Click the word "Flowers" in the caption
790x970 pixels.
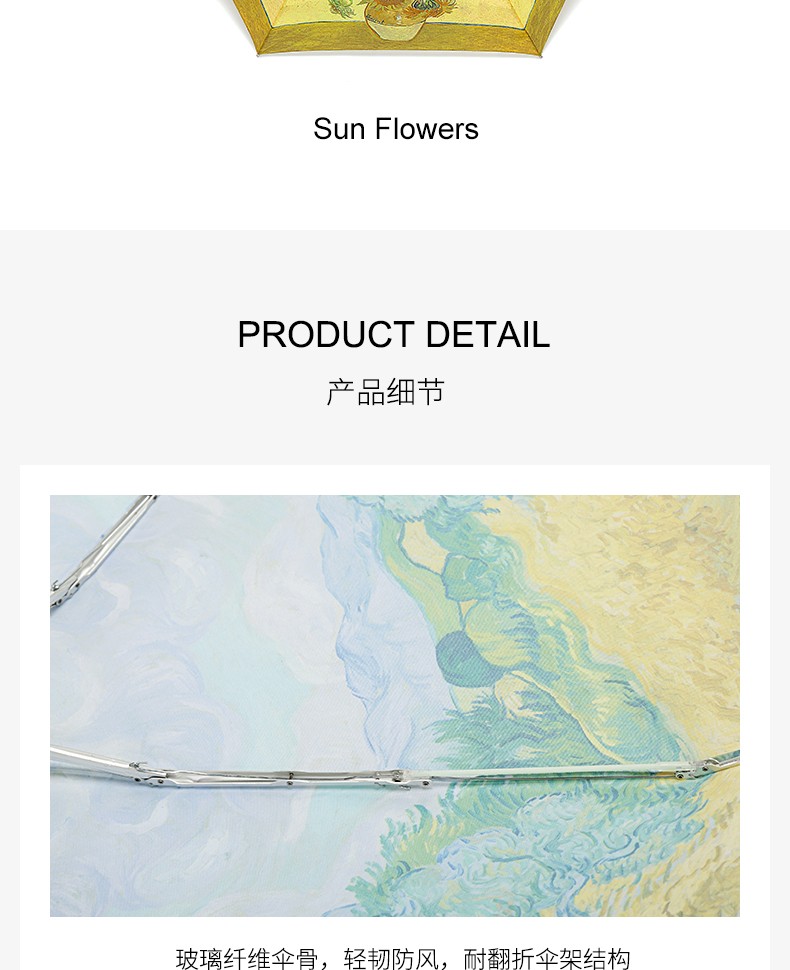pos(427,129)
